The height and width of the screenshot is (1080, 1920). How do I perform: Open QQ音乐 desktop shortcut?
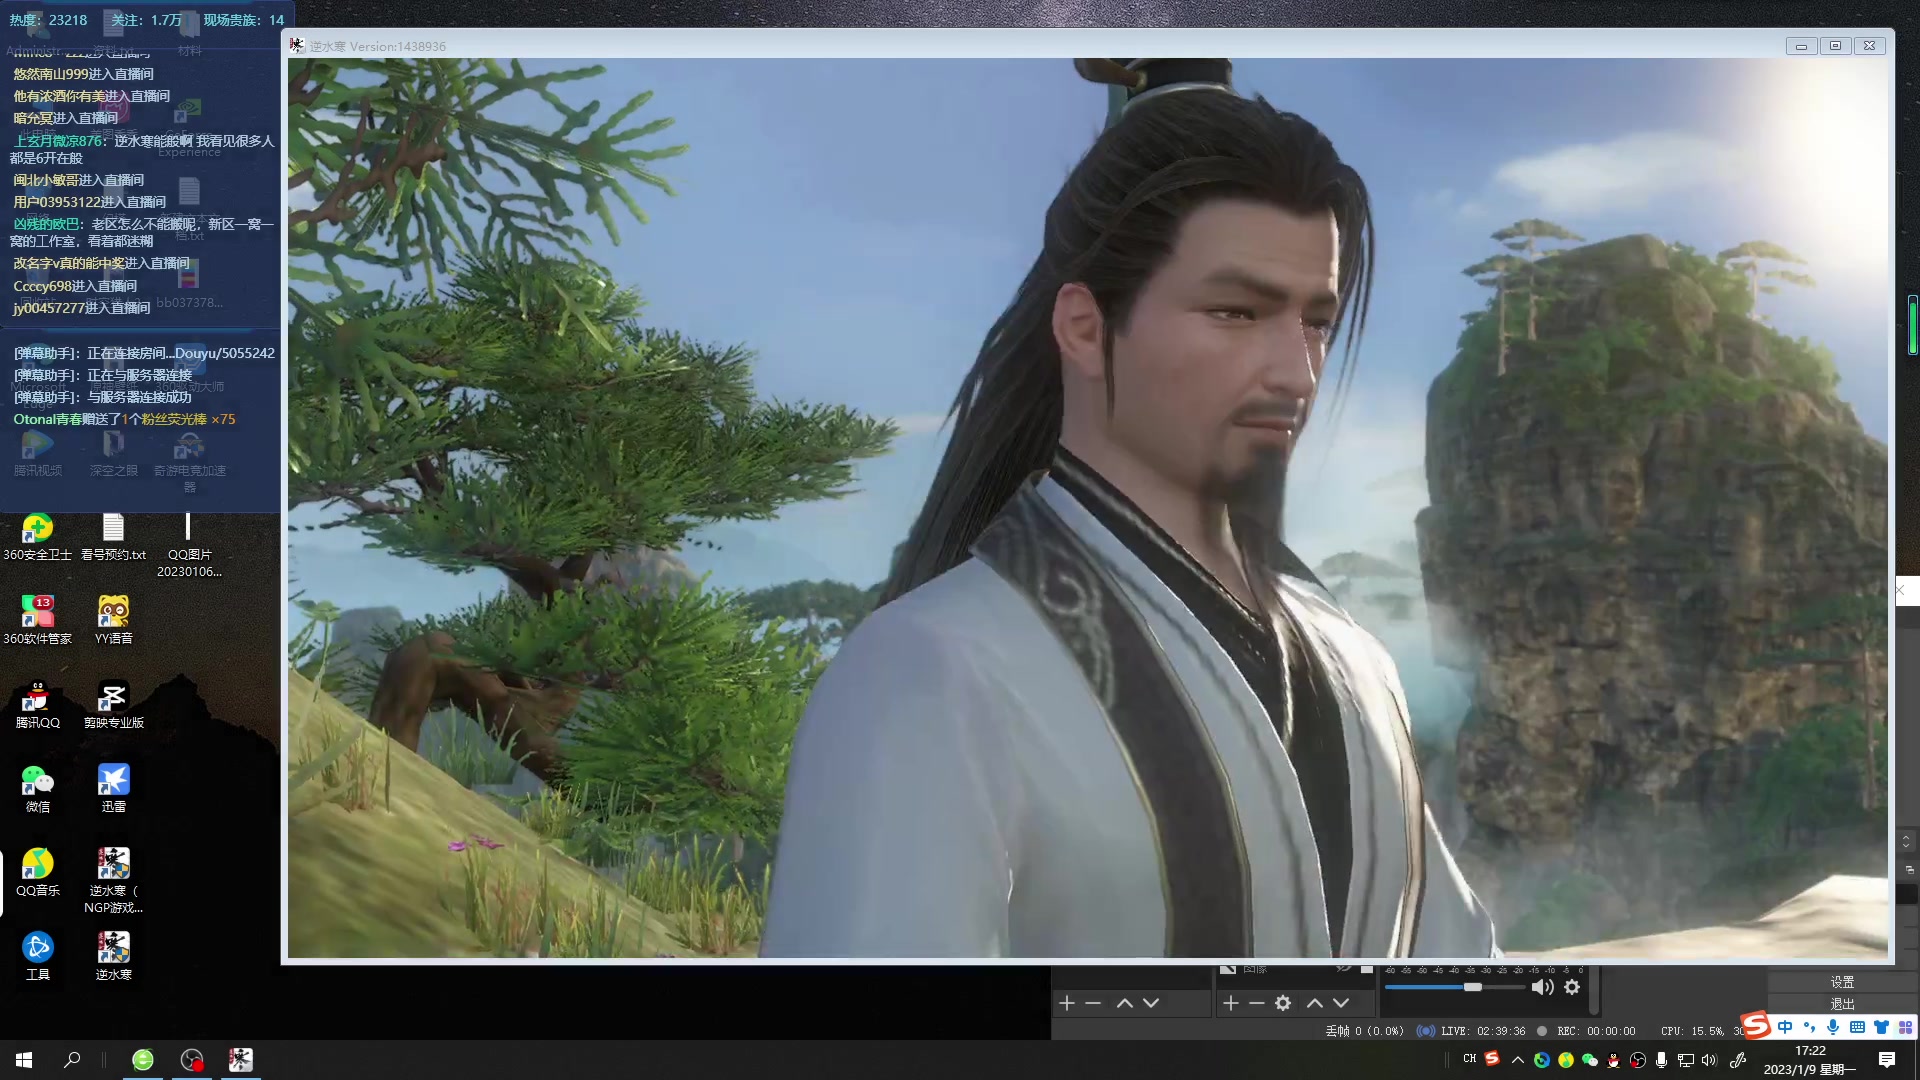point(37,873)
